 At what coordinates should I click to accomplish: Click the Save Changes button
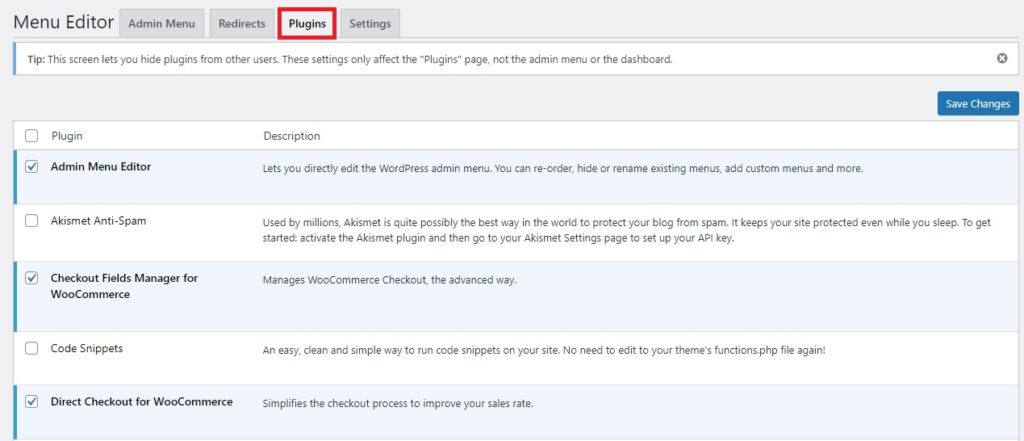pyautogui.click(x=978, y=103)
